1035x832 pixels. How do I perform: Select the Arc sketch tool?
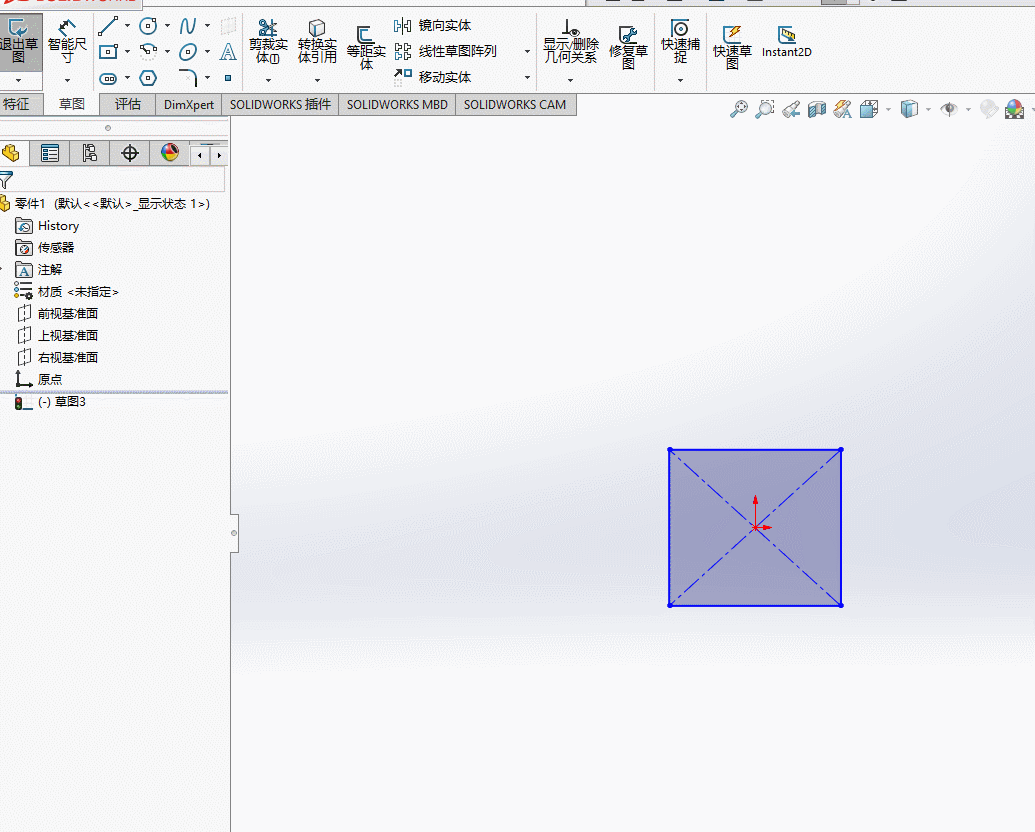pyautogui.click(x=148, y=52)
